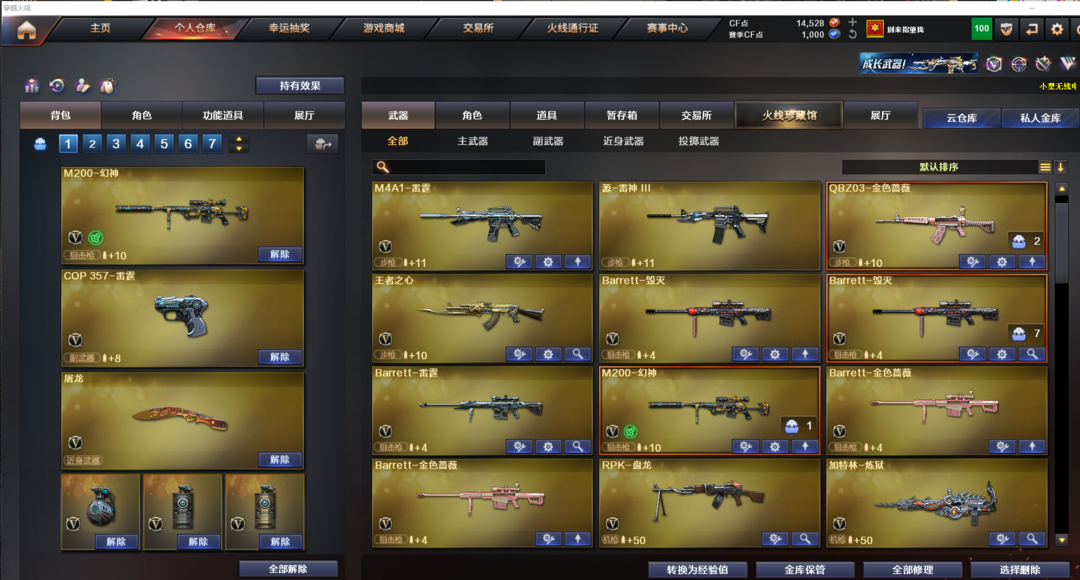
Task: Click the backpack share arrow icon
Action: point(322,144)
